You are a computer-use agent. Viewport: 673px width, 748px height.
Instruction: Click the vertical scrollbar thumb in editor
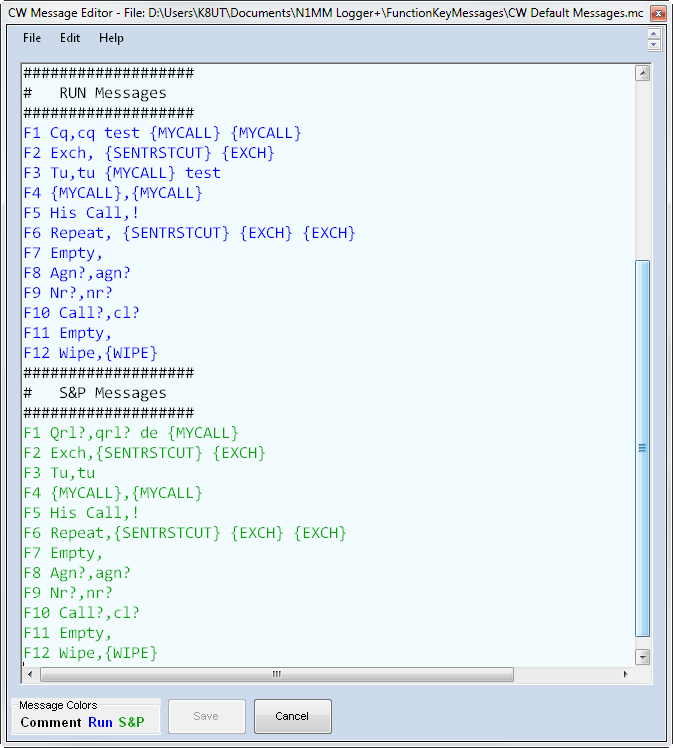pyautogui.click(x=642, y=448)
